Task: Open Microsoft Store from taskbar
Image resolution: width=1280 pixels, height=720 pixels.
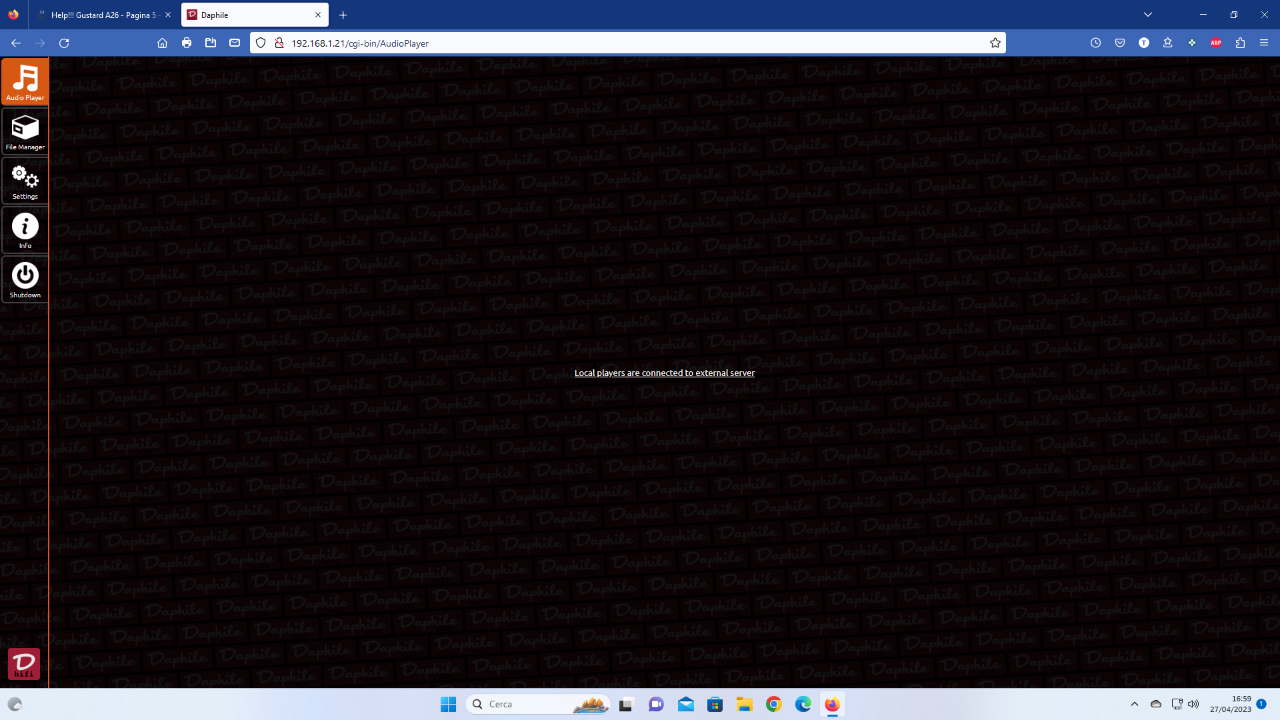Action: pyautogui.click(x=715, y=704)
